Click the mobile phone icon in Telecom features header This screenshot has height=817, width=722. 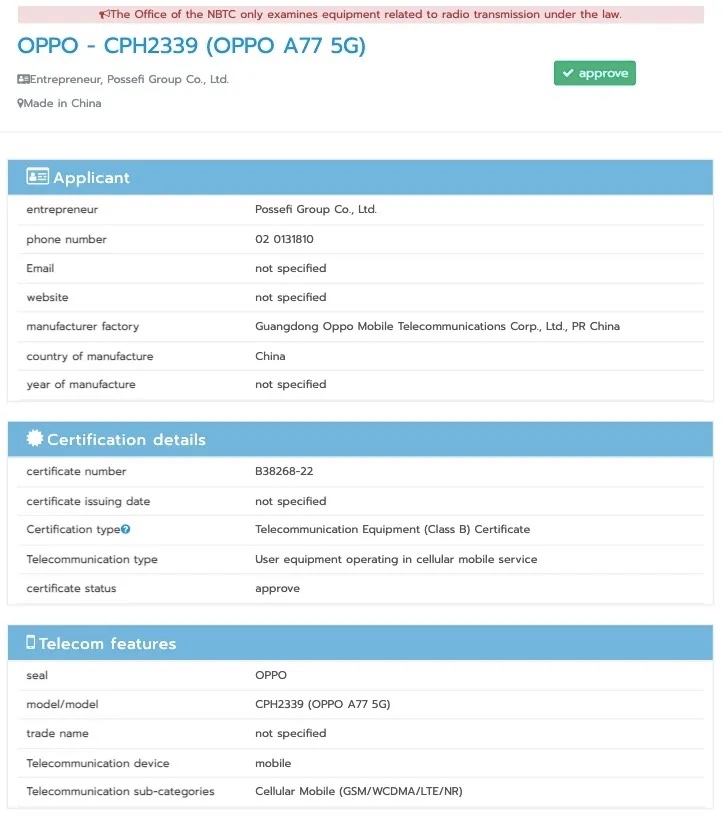[x=31, y=643]
